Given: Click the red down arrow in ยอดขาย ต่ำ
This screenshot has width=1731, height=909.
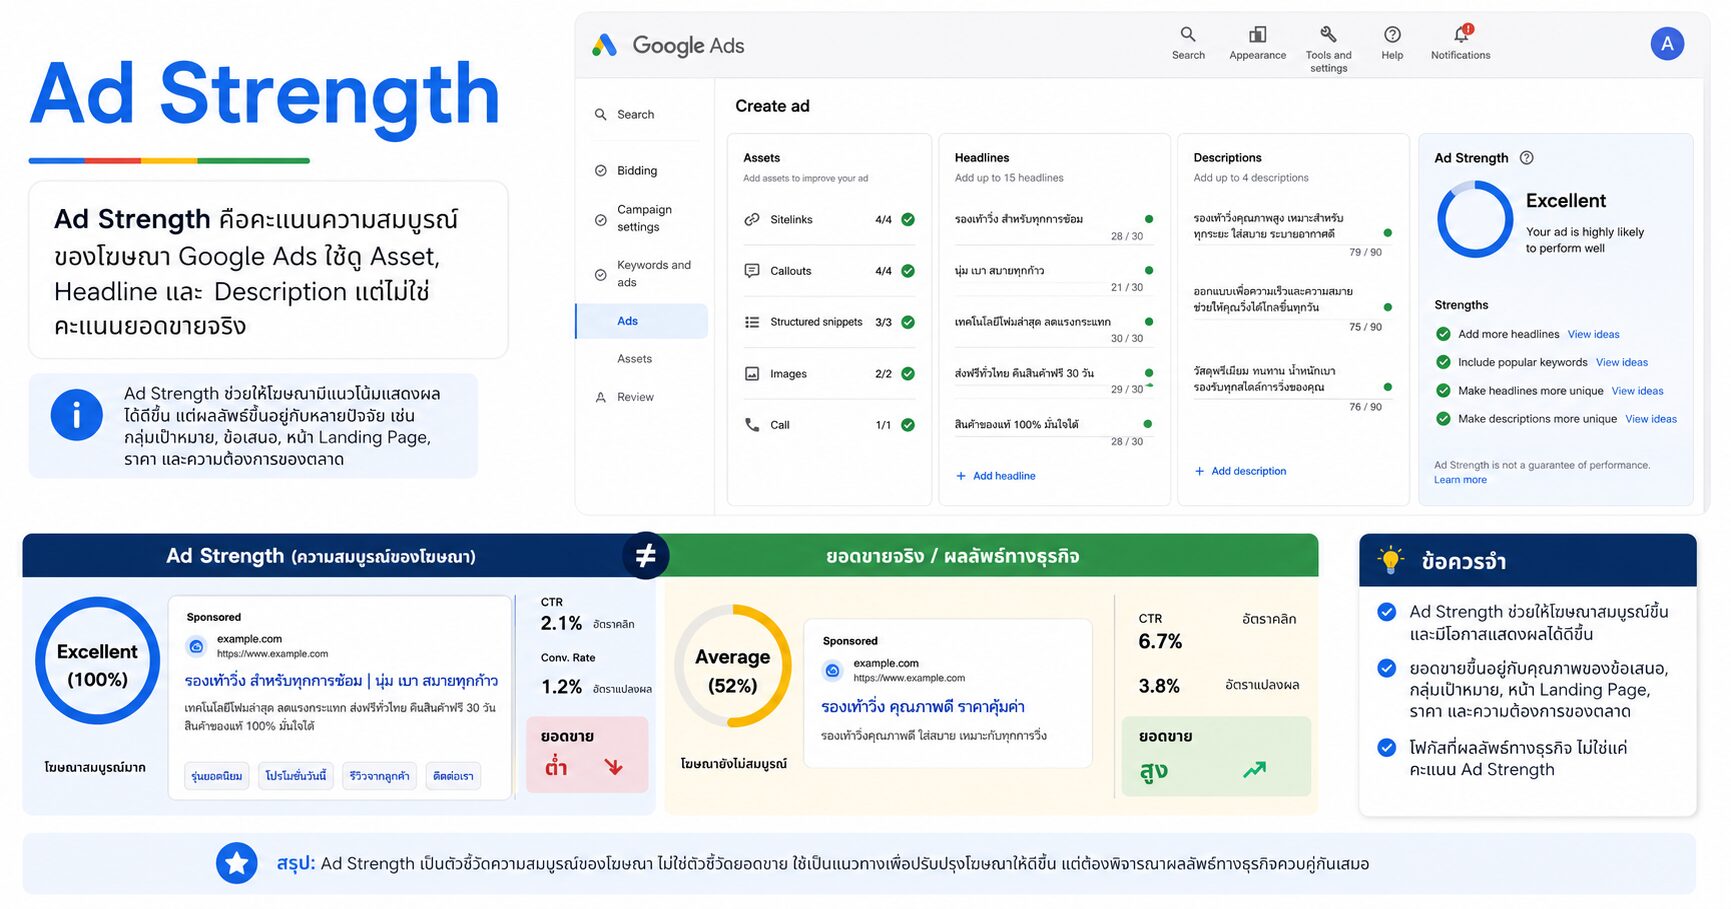Looking at the screenshot, I should click(614, 767).
